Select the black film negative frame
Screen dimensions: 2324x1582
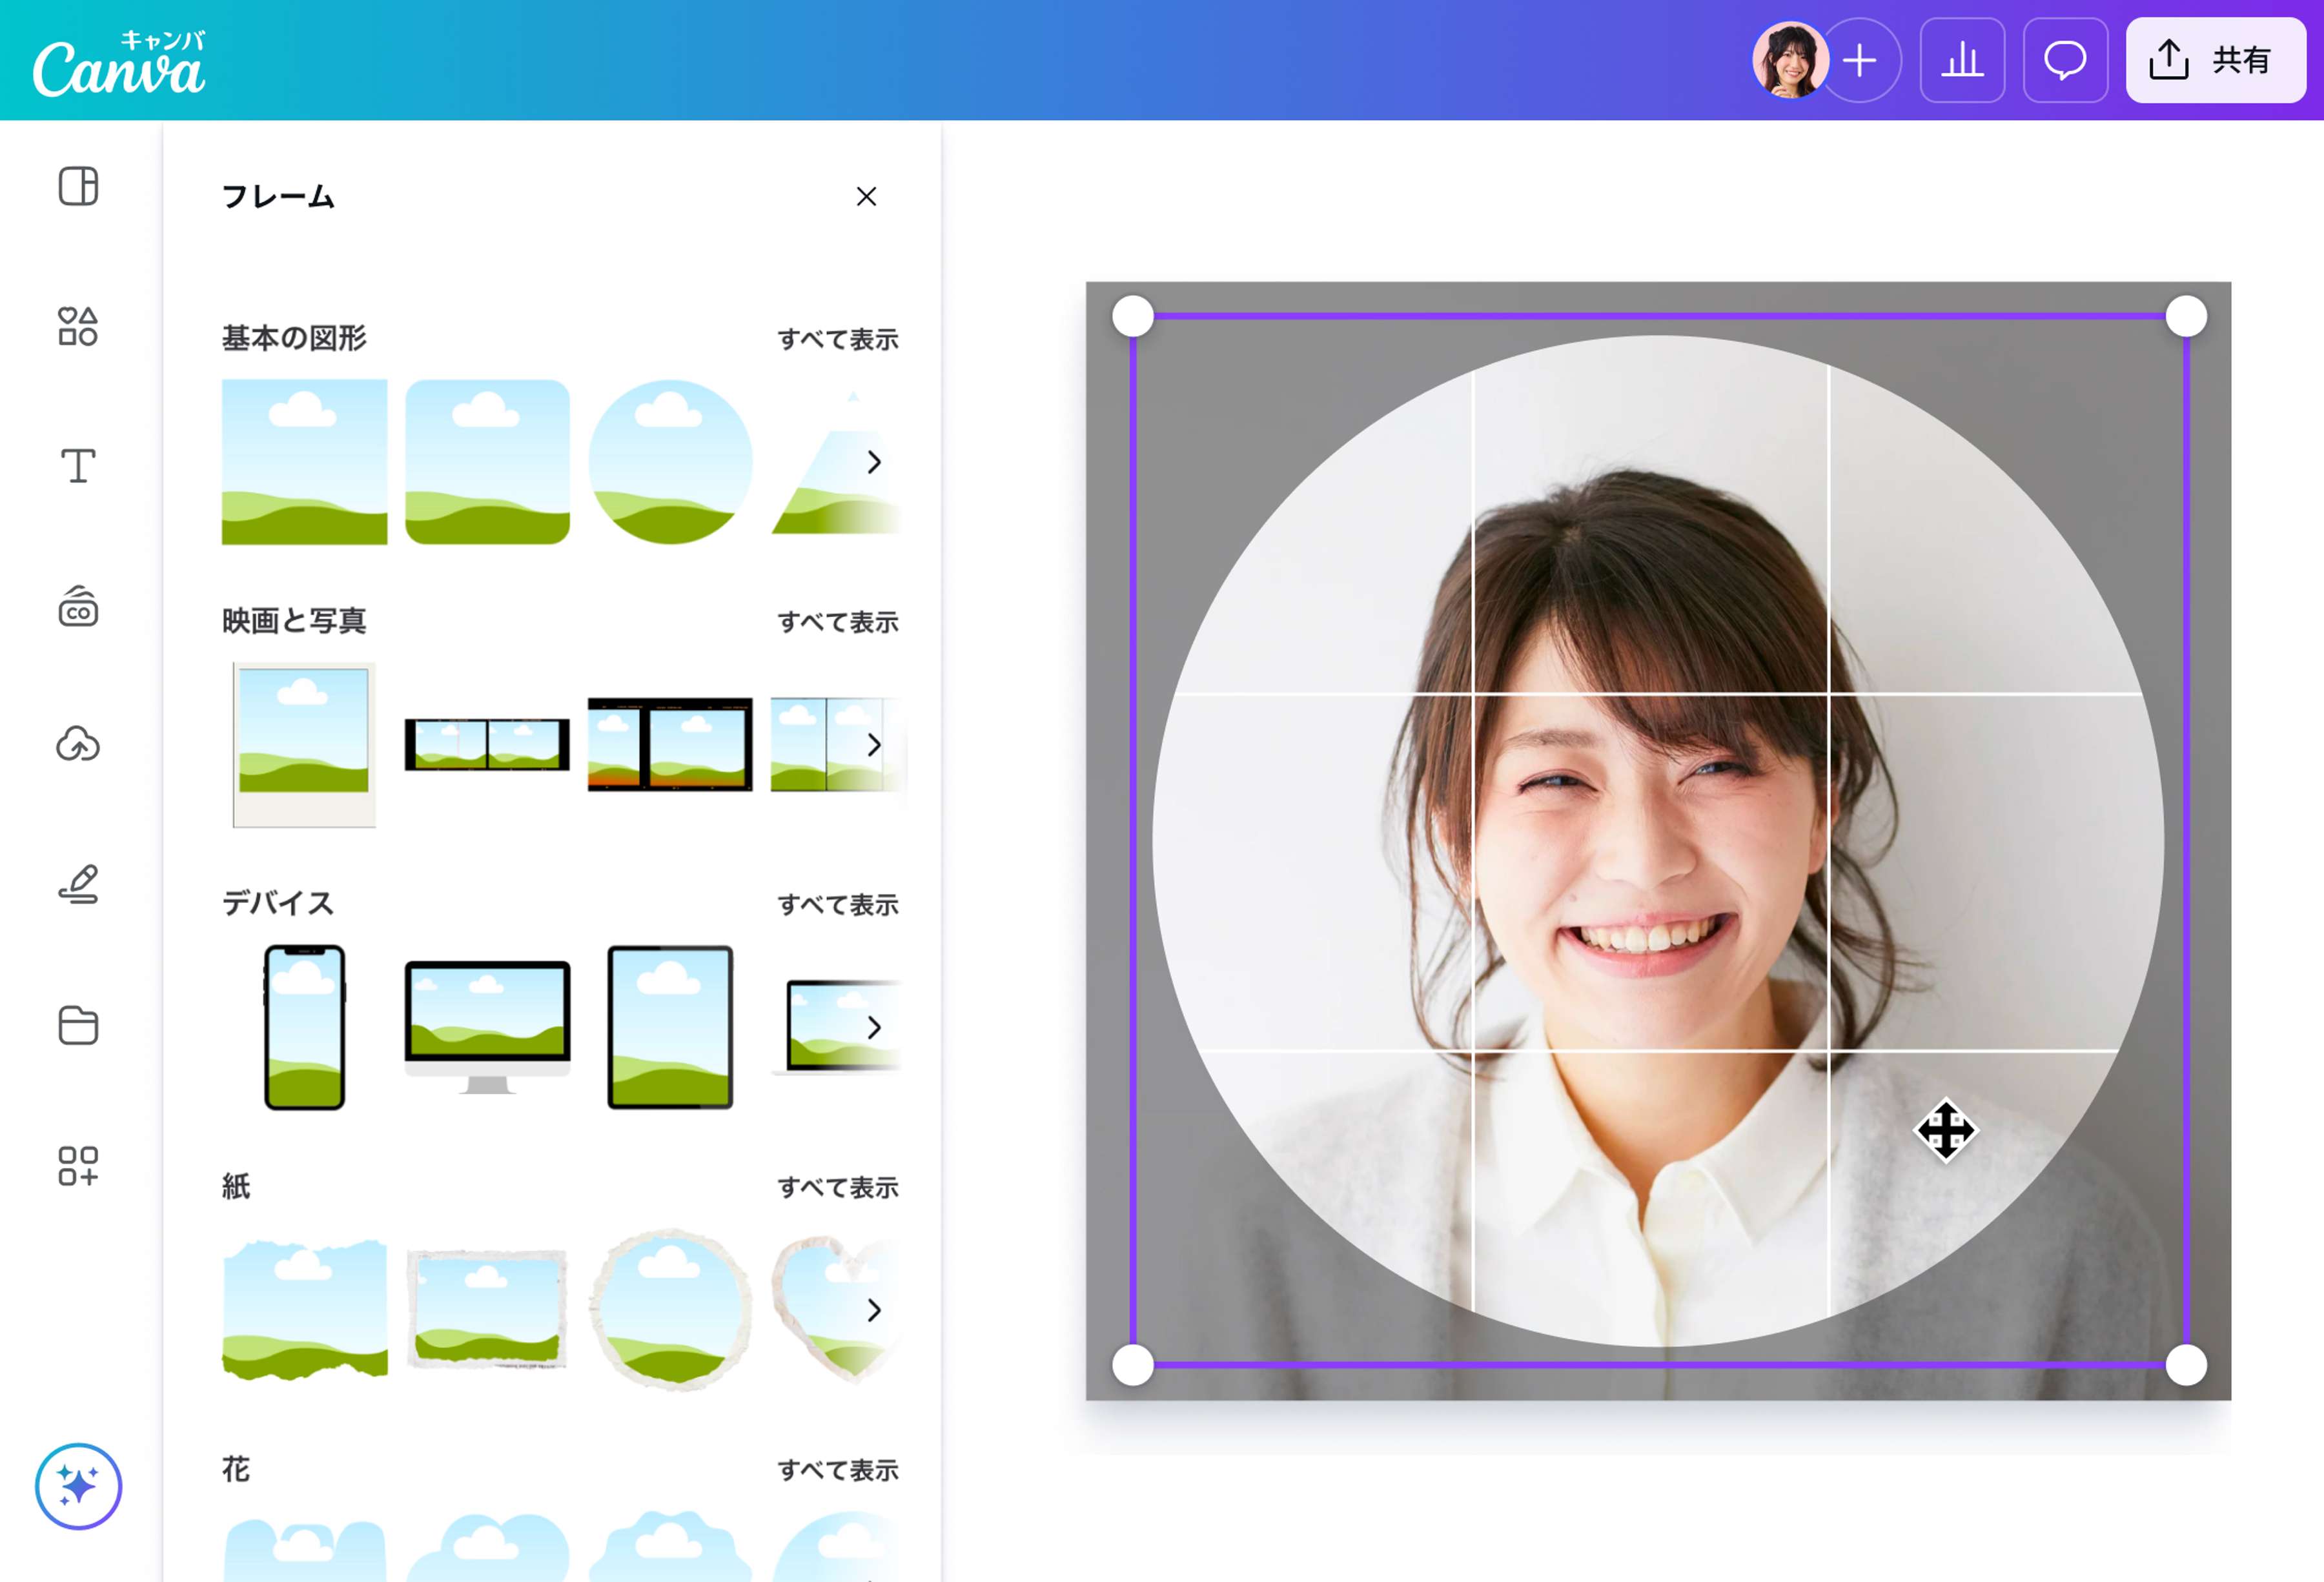tap(670, 745)
